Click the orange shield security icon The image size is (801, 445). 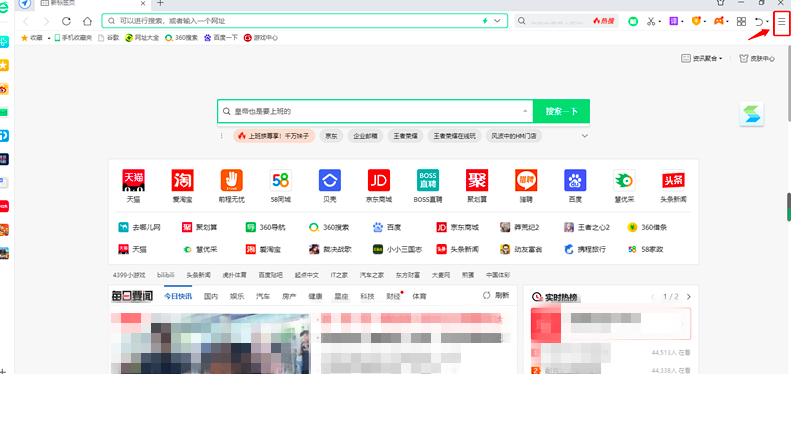click(x=696, y=21)
